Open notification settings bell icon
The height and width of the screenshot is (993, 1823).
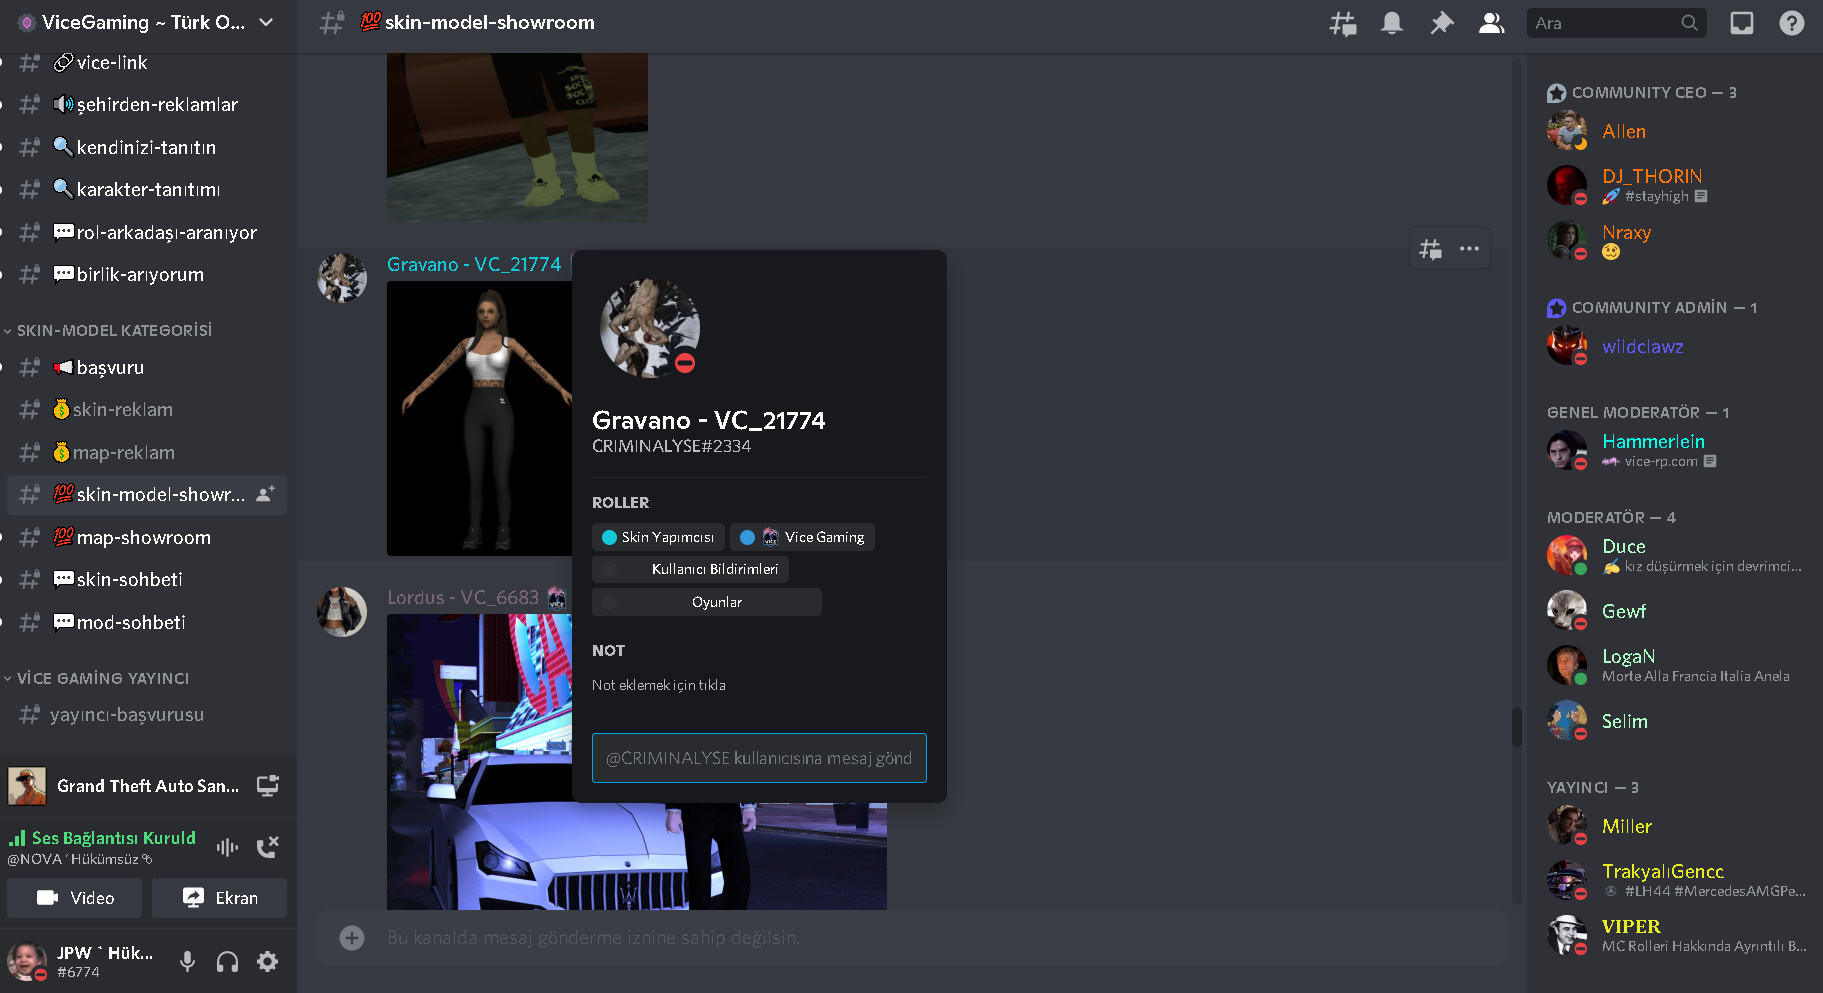(x=1391, y=23)
